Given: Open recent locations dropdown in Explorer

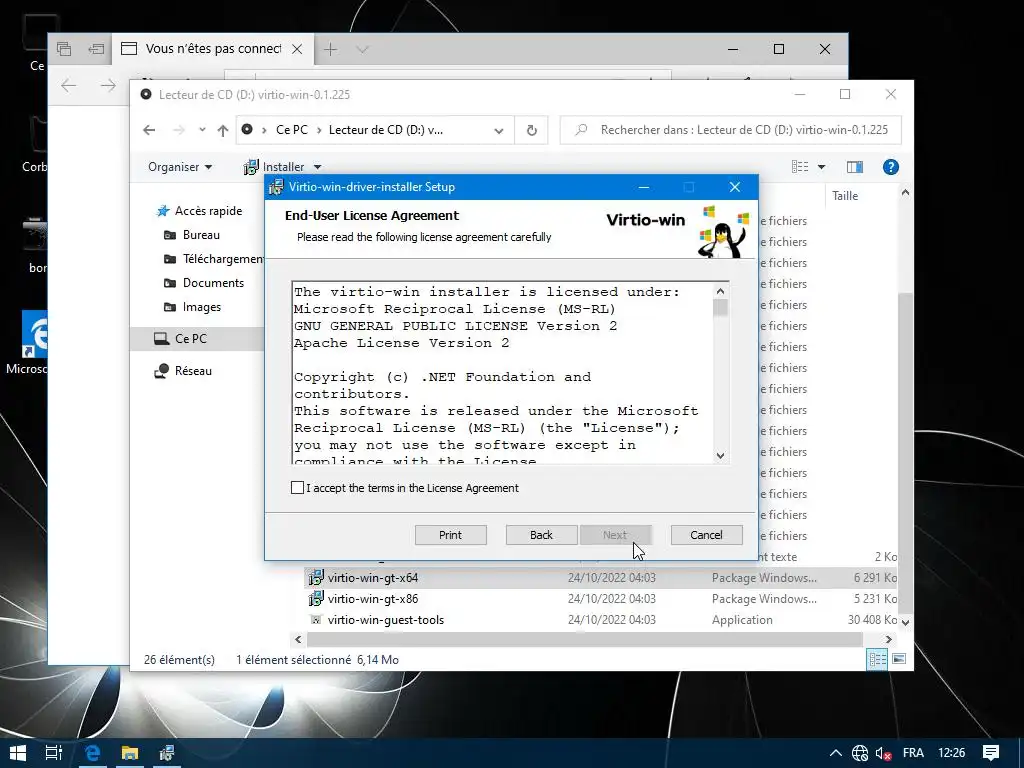Looking at the screenshot, I should (x=202, y=130).
